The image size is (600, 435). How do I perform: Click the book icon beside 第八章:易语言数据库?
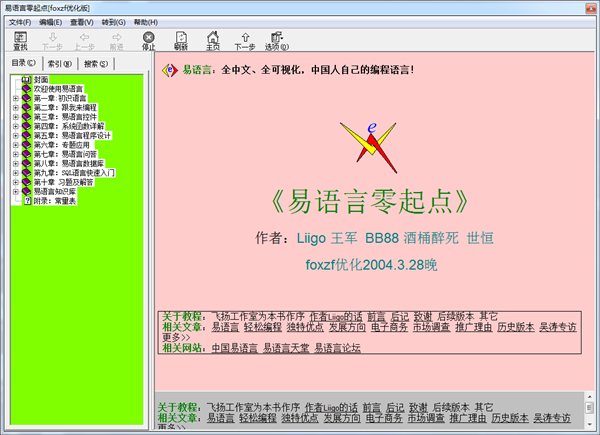coord(26,163)
